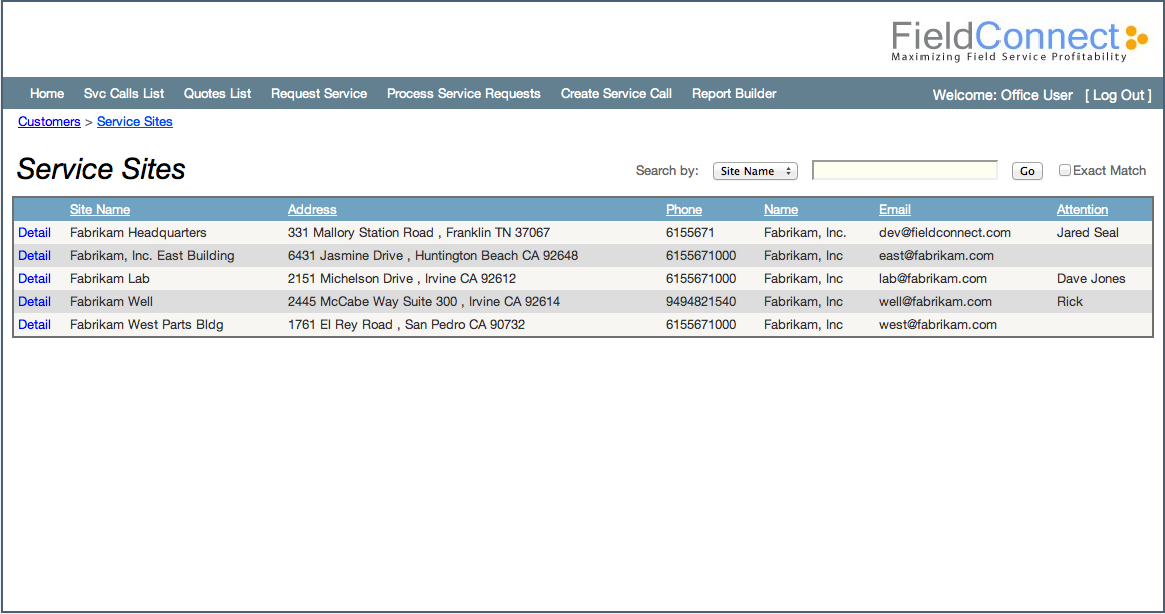Select the Fabrikam Headquarters site name
This screenshot has height=614, width=1165.
pos(138,233)
